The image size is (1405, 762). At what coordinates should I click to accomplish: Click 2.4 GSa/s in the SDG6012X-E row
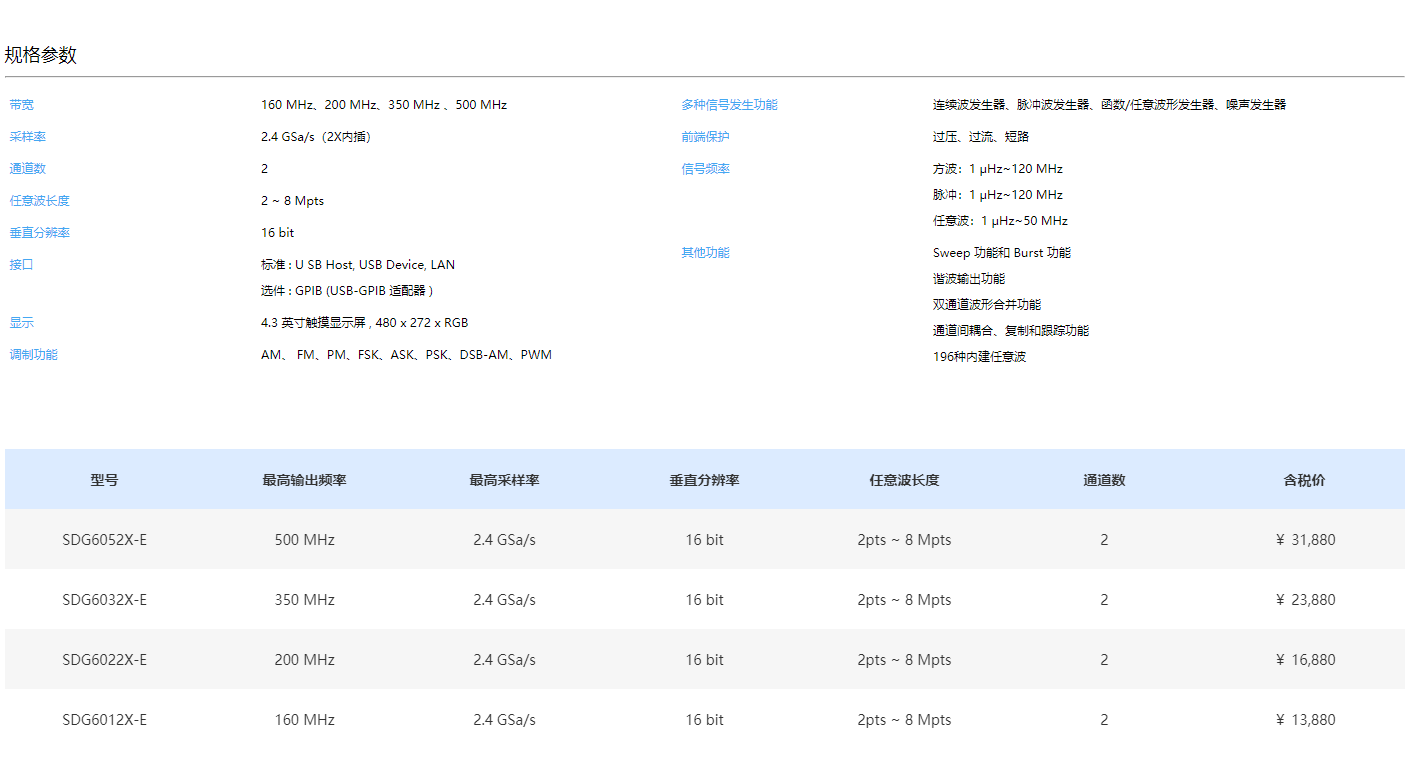coord(504,720)
